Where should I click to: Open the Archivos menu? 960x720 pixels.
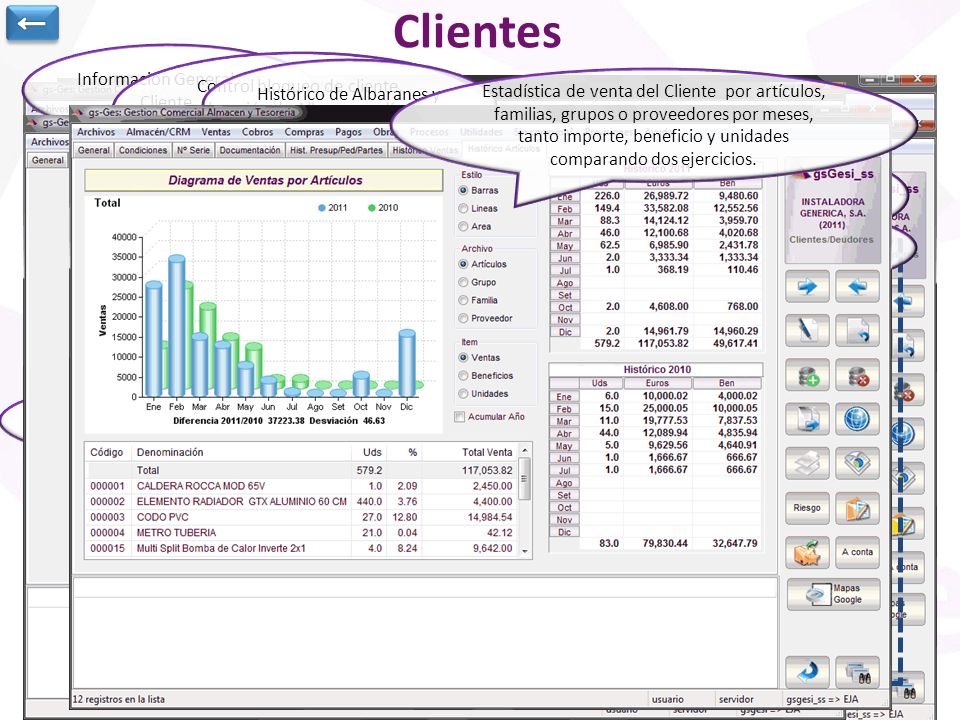point(96,132)
